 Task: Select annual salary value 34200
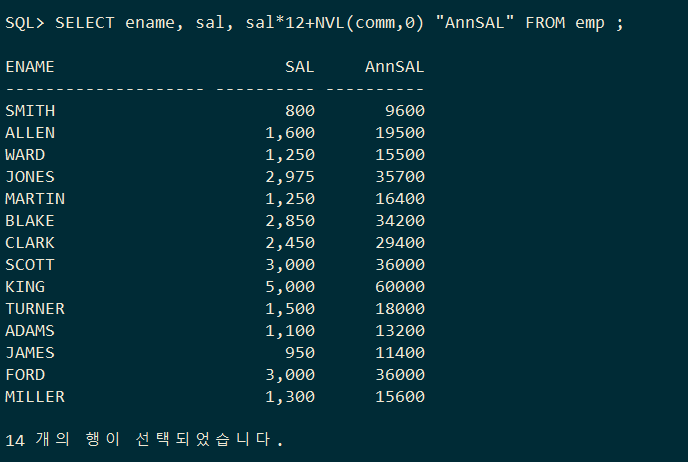(400, 220)
